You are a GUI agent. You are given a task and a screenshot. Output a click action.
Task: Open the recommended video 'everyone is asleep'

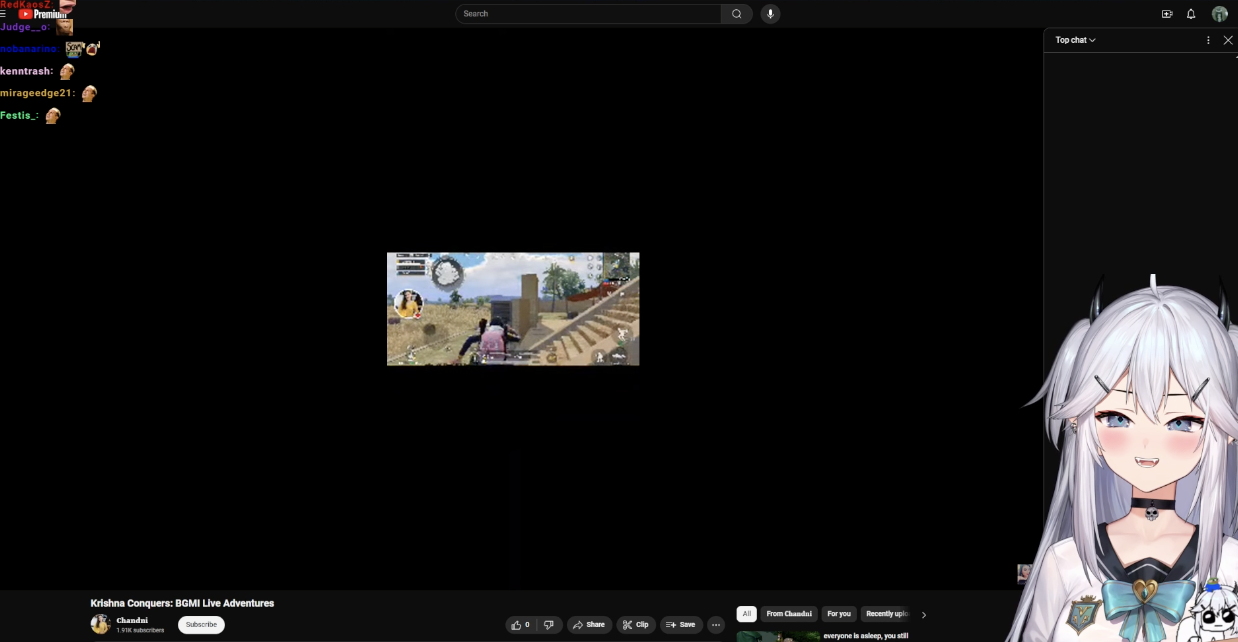click(866, 636)
